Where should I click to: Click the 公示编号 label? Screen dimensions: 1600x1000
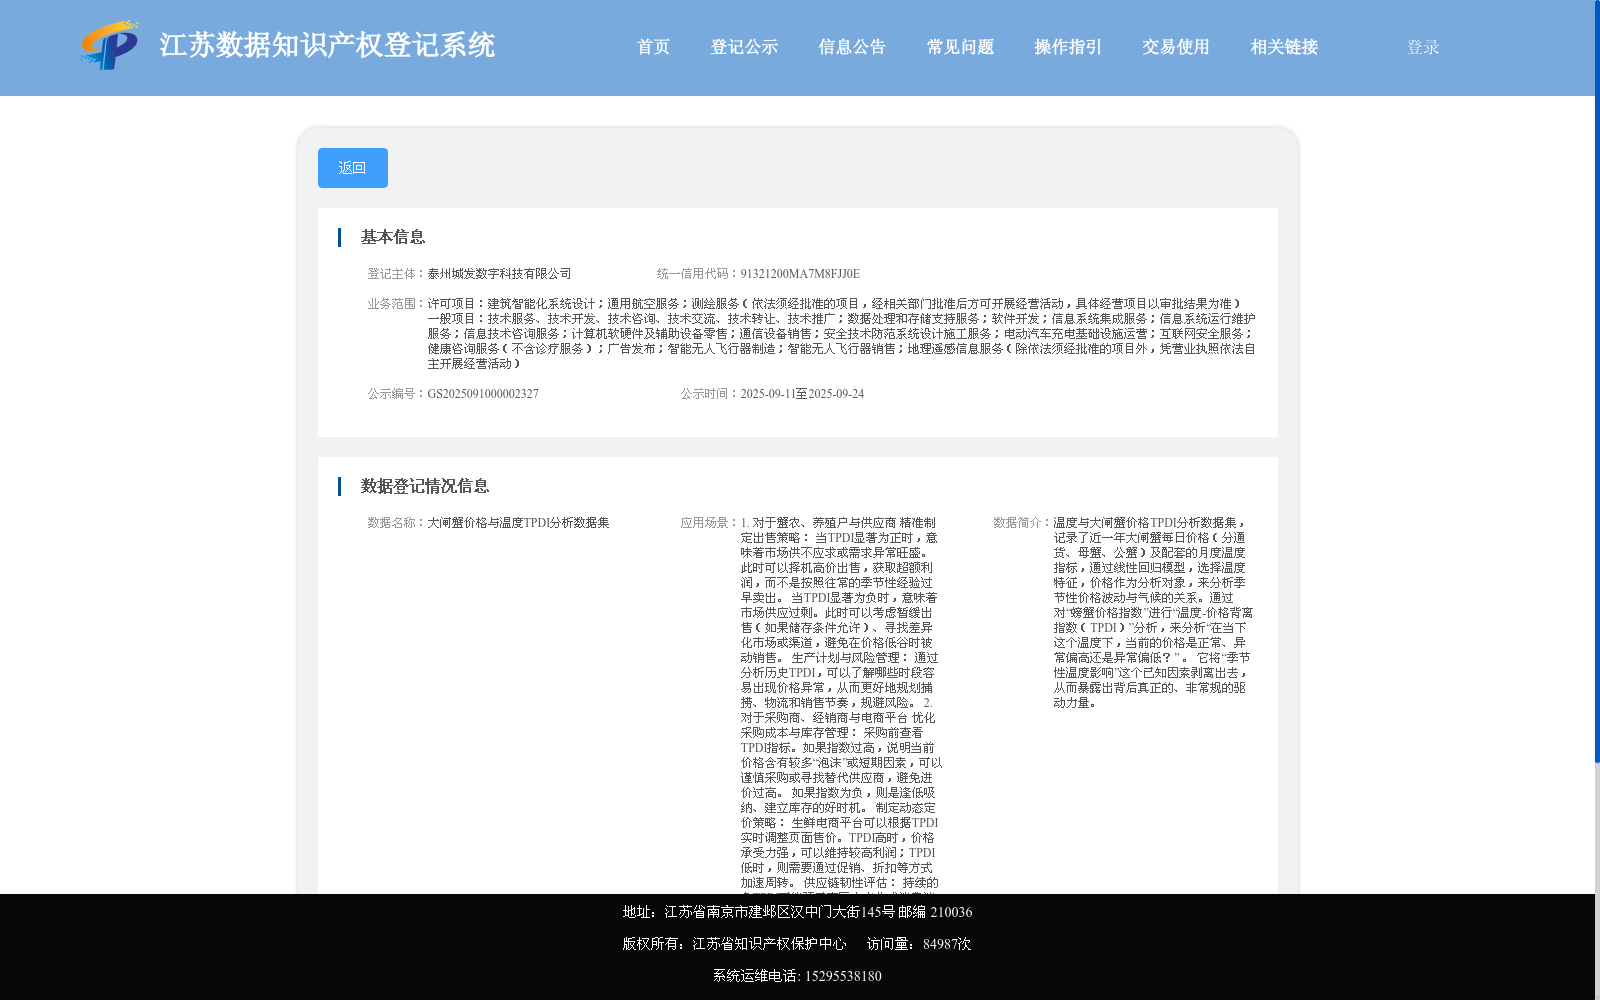397,394
